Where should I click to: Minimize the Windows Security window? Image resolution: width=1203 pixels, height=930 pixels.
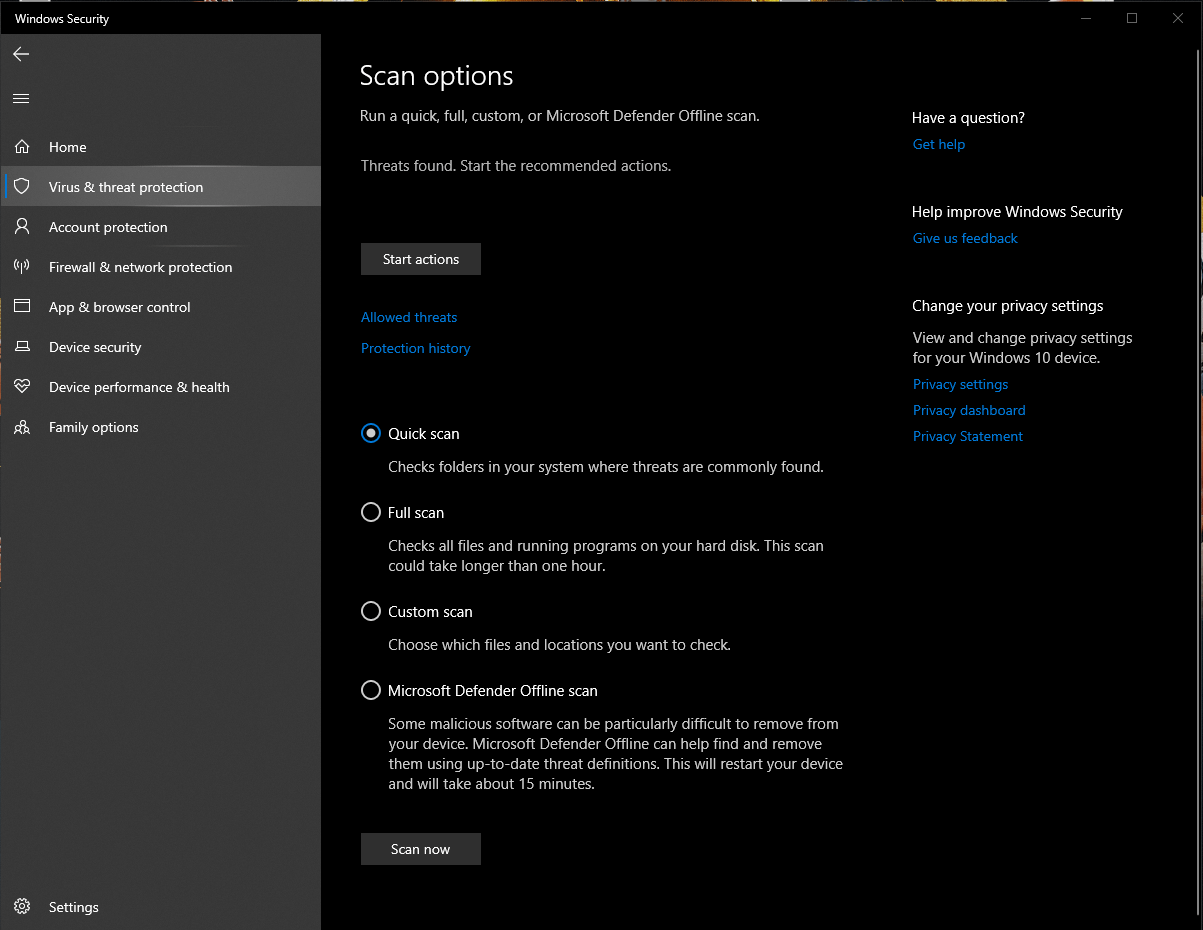pos(1086,18)
